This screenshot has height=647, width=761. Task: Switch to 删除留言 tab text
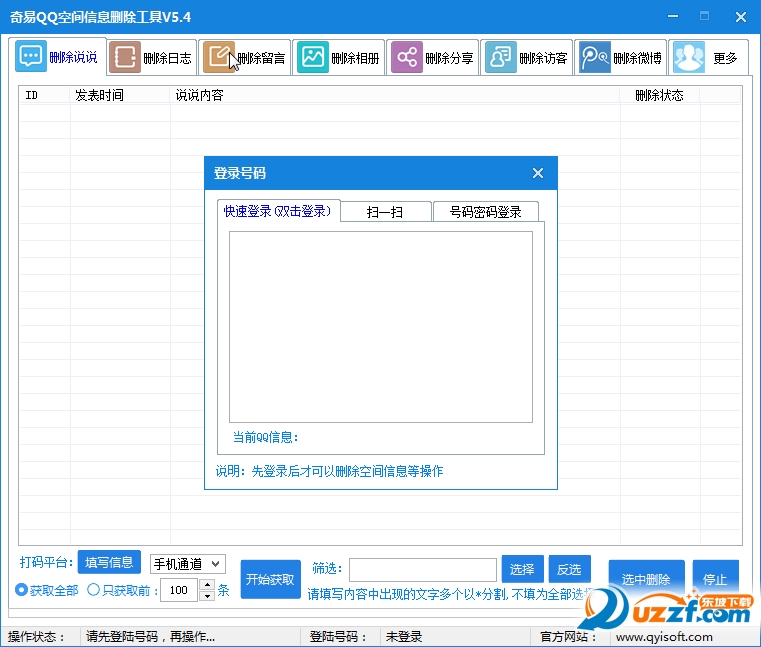click(x=261, y=59)
